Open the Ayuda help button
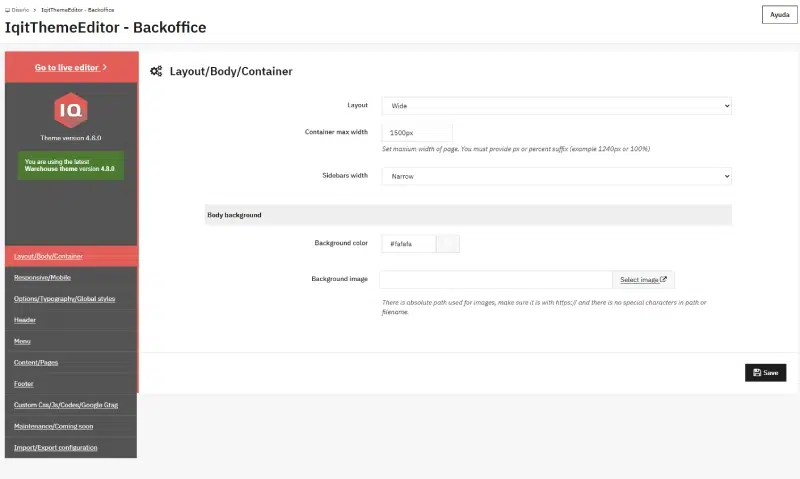The height and width of the screenshot is (479, 800). click(777, 15)
